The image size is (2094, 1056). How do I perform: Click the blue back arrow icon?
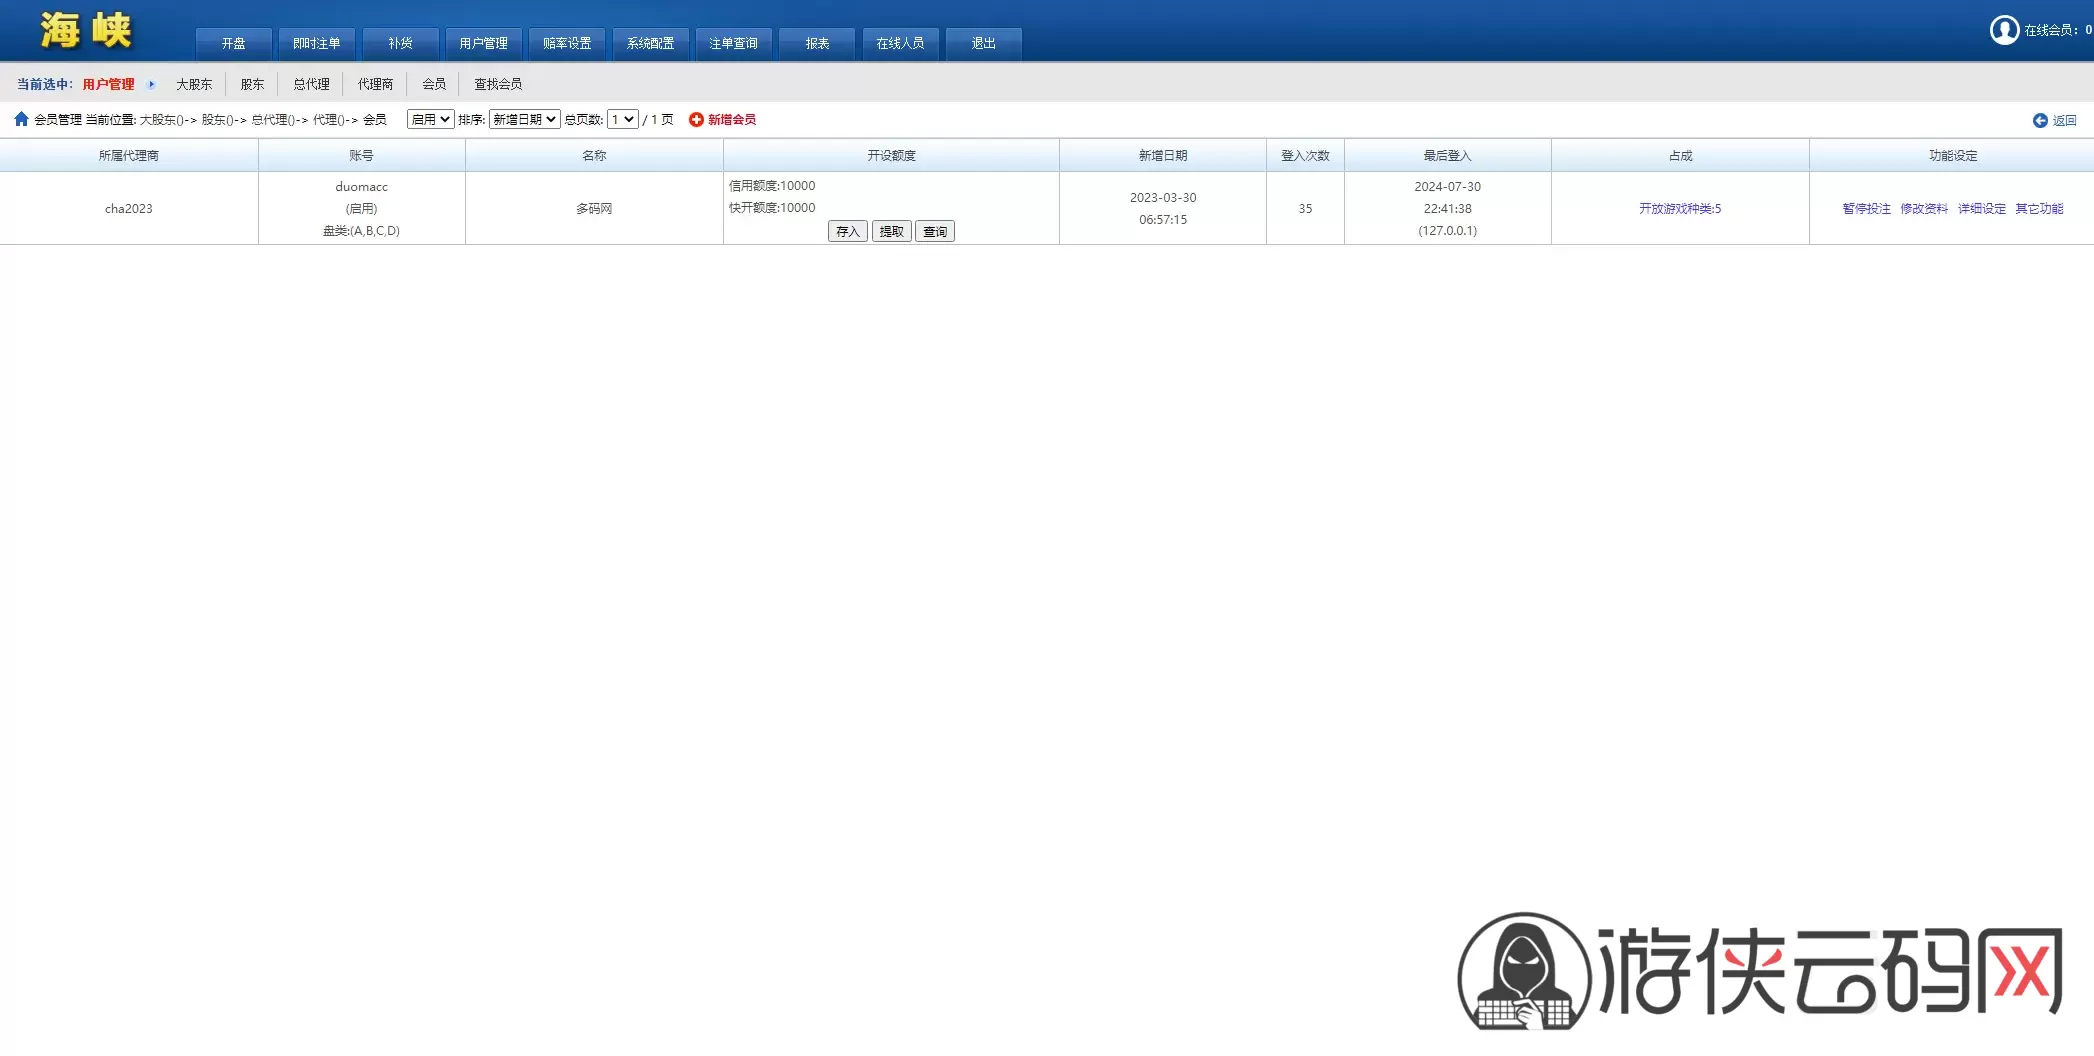(2040, 121)
